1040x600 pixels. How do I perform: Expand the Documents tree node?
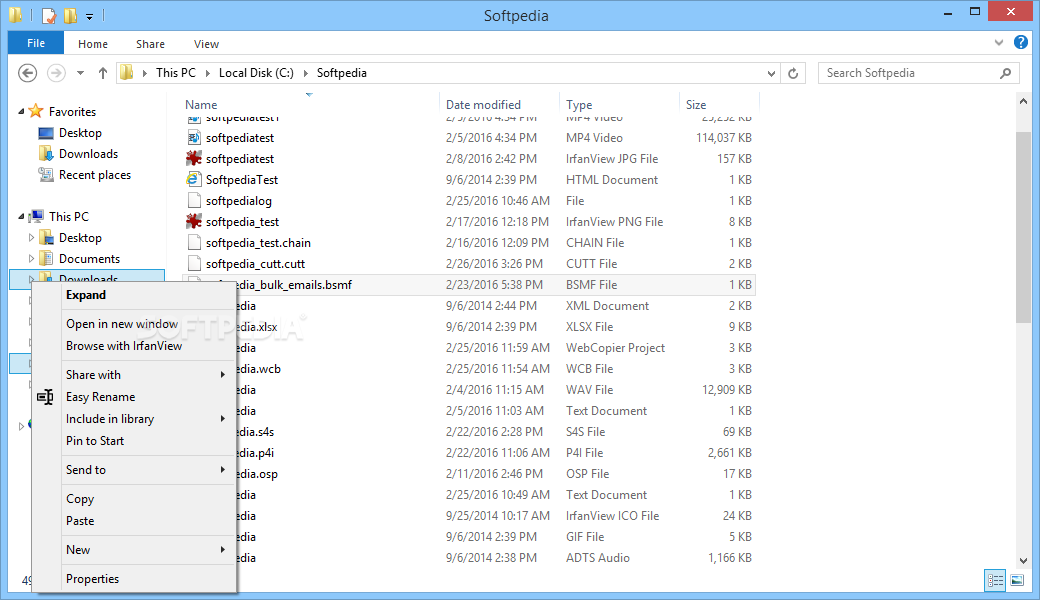pos(31,259)
